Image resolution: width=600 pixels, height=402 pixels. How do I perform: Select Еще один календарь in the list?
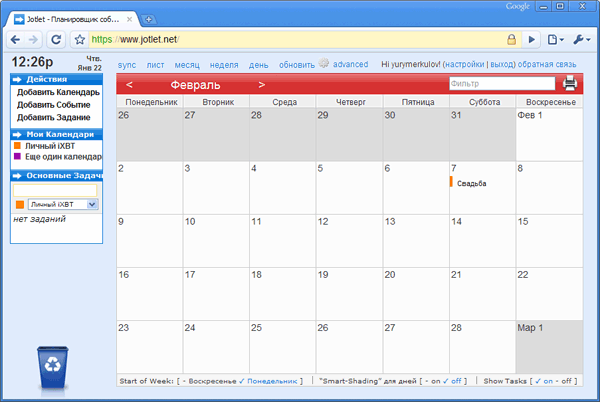tap(64, 156)
